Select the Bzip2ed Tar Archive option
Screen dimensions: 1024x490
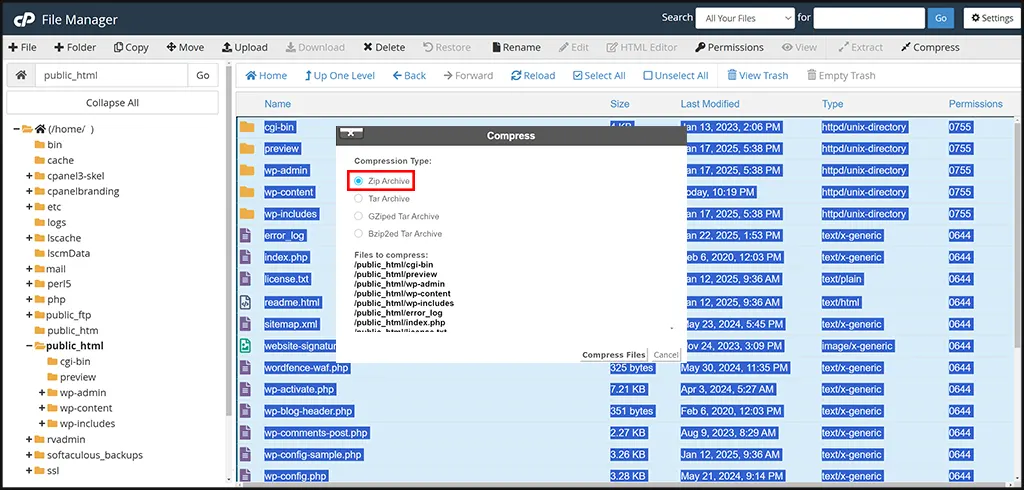pos(358,234)
